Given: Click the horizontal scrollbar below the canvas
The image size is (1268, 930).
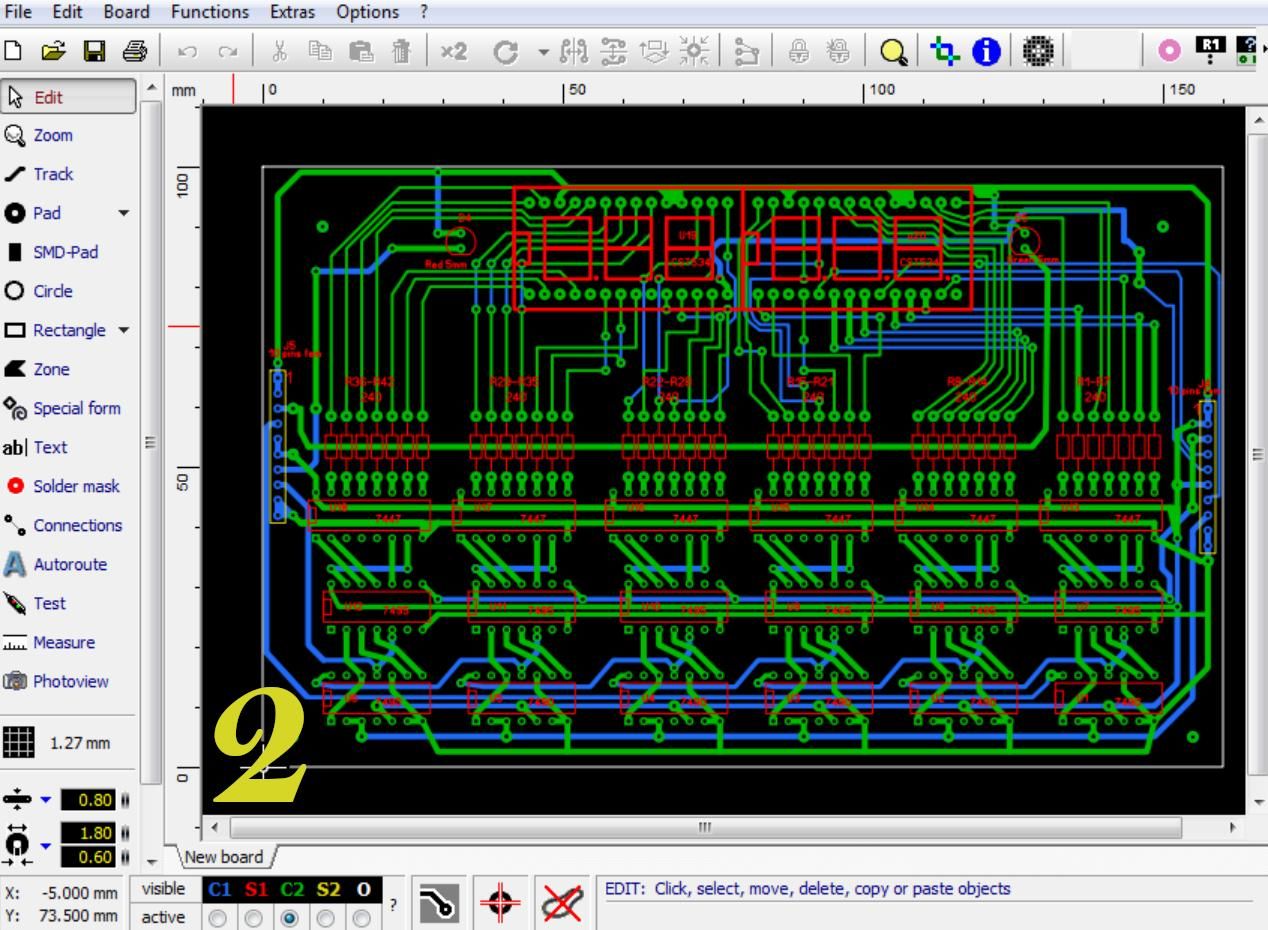Looking at the screenshot, I should click(705, 828).
